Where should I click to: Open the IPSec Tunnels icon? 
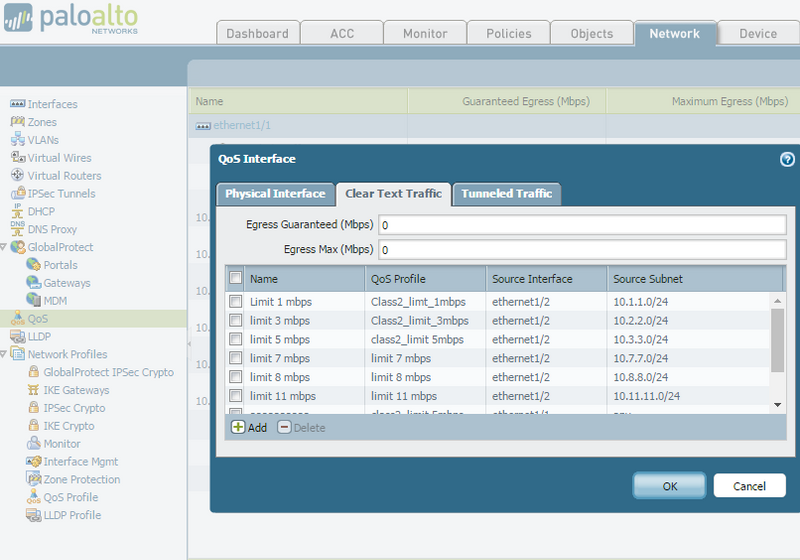pyautogui.click(x=18, y=194)
